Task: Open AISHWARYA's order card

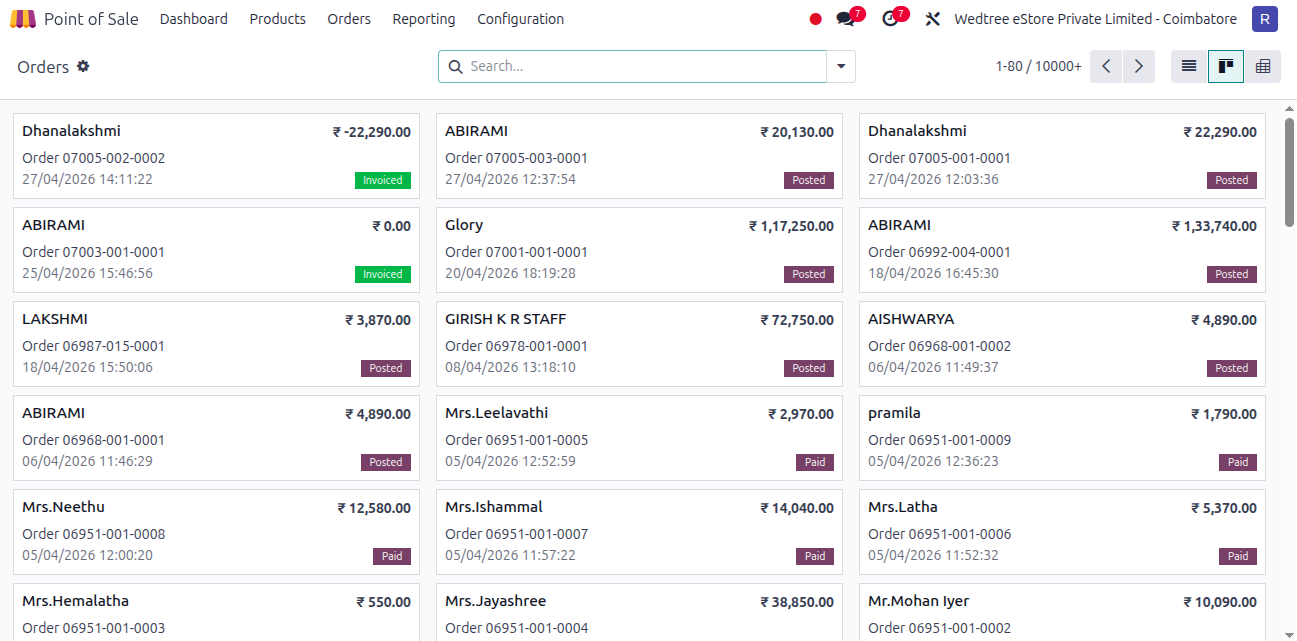Action: (1062, 344)
